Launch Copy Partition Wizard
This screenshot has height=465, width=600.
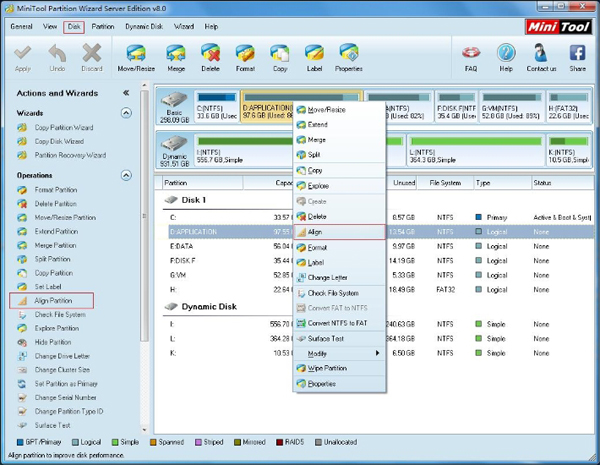64,127
